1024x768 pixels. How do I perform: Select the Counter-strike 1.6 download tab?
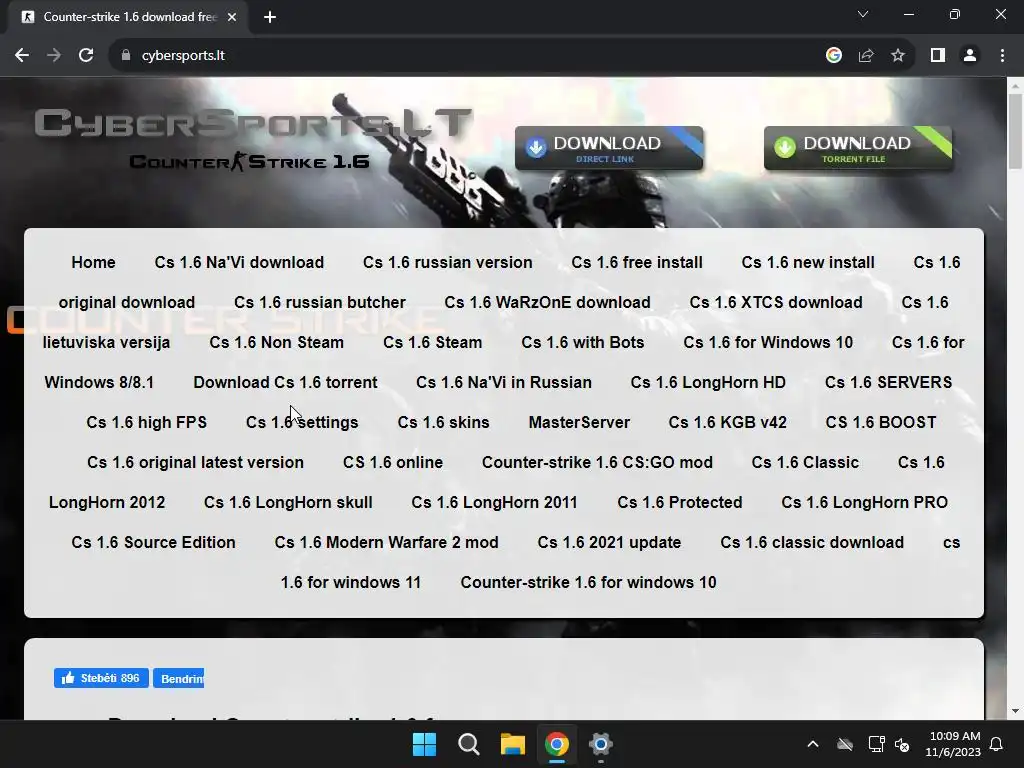tap(128, 17)
